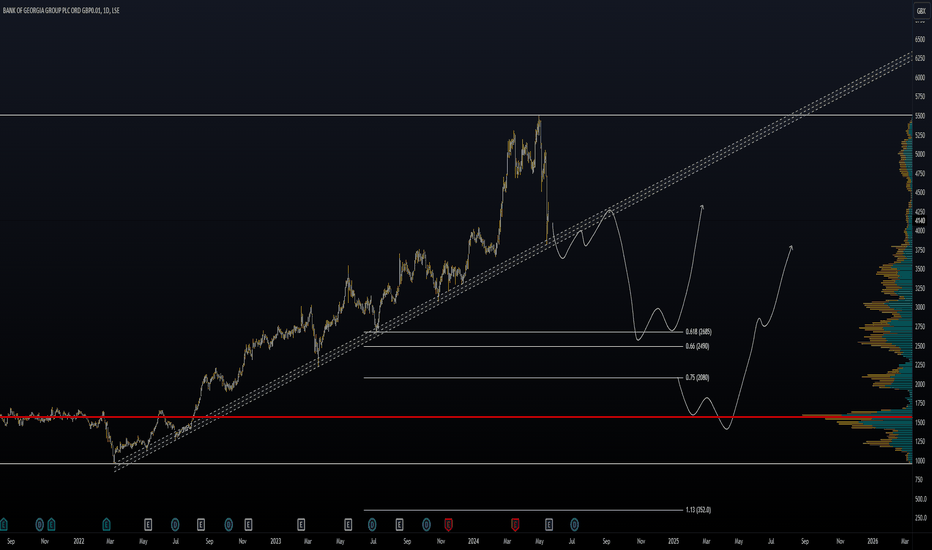Click the 0.66 (2490) Fibonacci level label

[x=697, y=346]
